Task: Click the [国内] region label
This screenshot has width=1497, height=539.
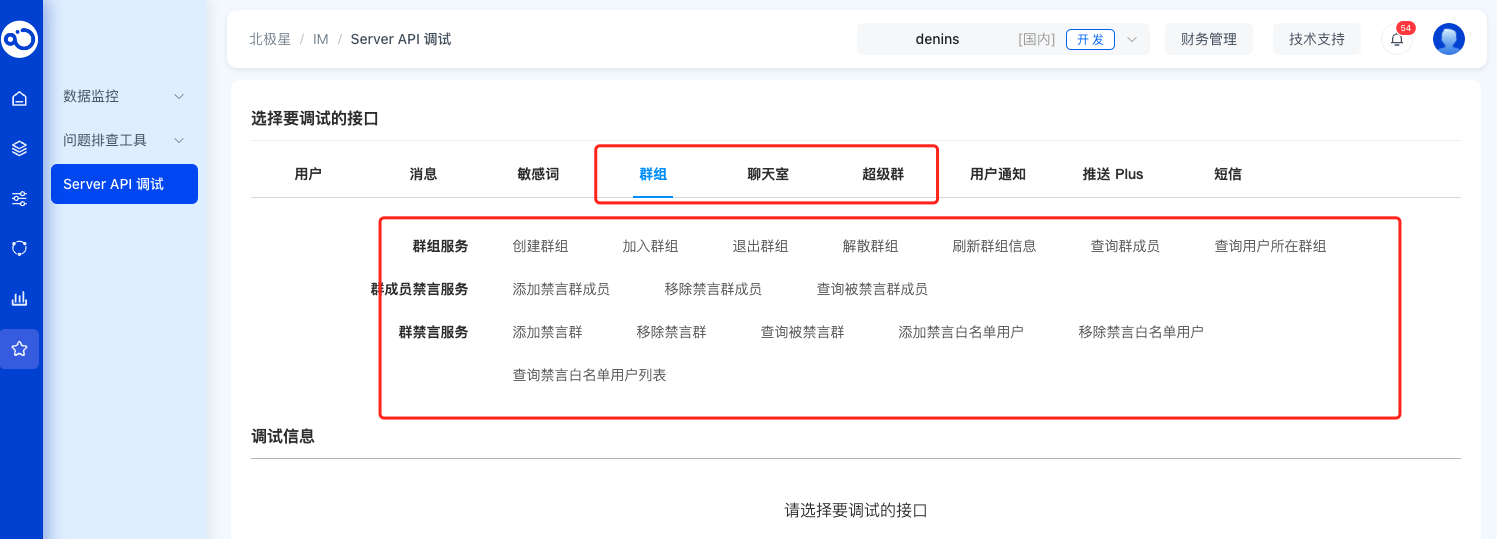Action: [x=1037, y=39]
